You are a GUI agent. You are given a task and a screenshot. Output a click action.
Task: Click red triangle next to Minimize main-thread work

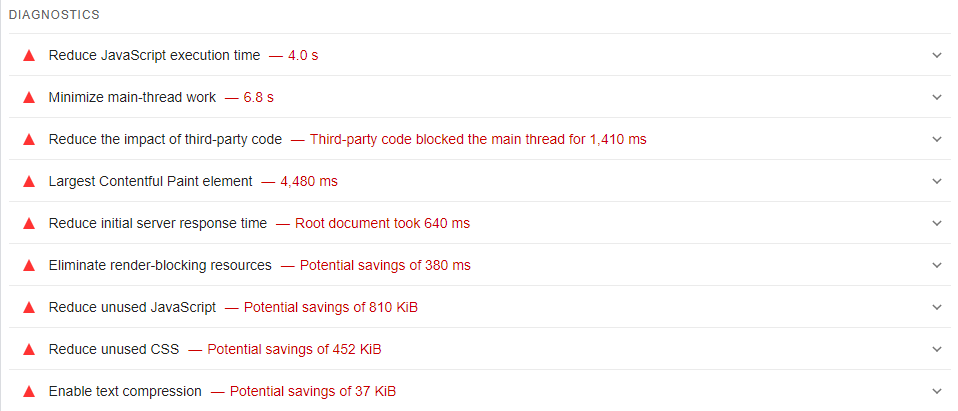pos(29,97)
